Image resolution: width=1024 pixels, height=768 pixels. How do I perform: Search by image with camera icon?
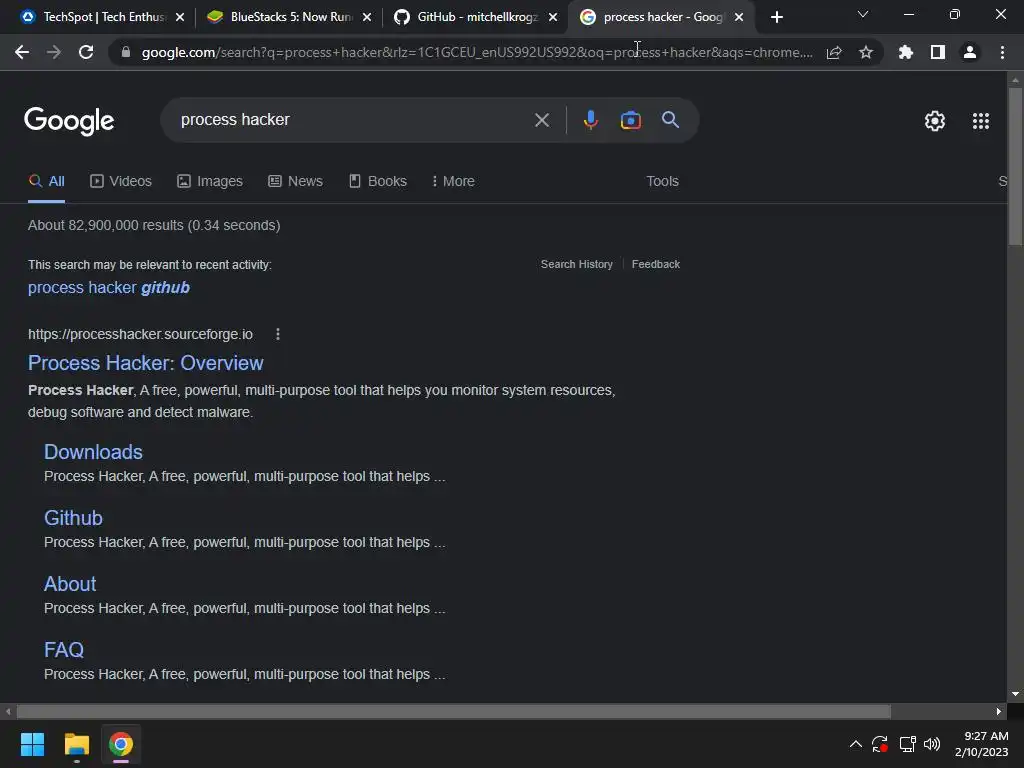(x=630, y=120)
